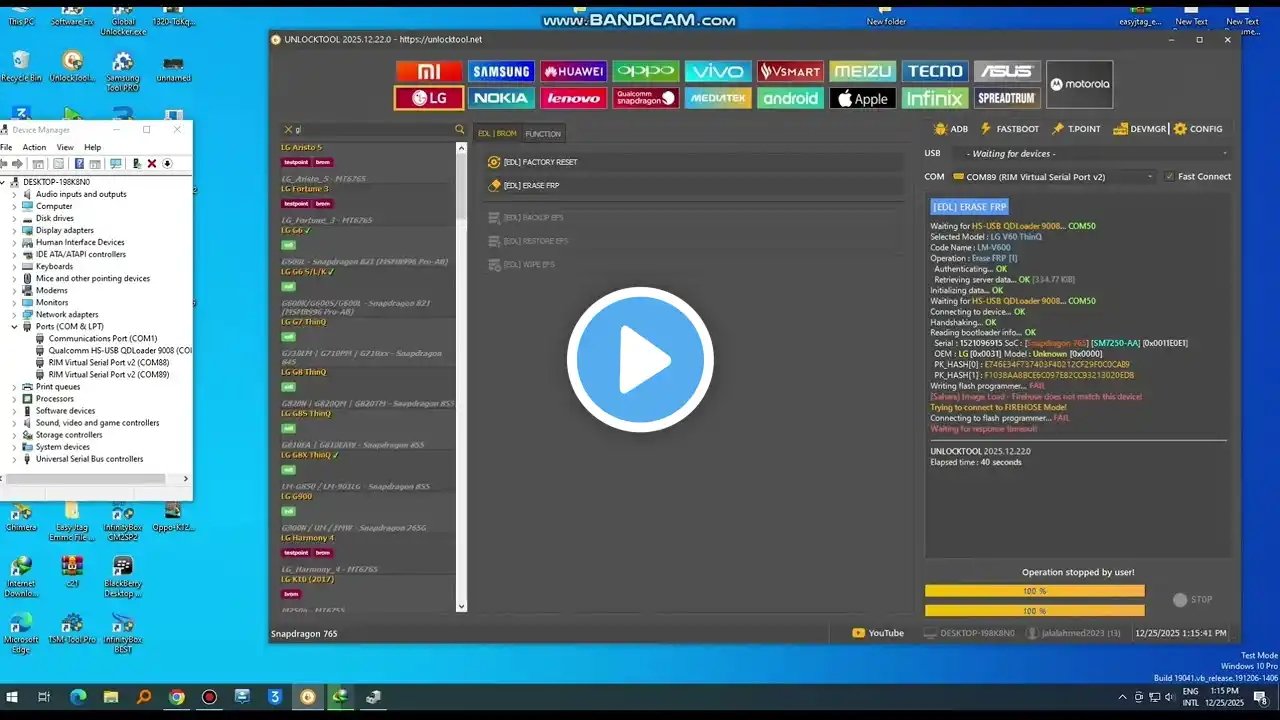Open FASTBOOT mode in UnlockTool
This screenshot has height=720, width=1280.
coord(1010,129)
